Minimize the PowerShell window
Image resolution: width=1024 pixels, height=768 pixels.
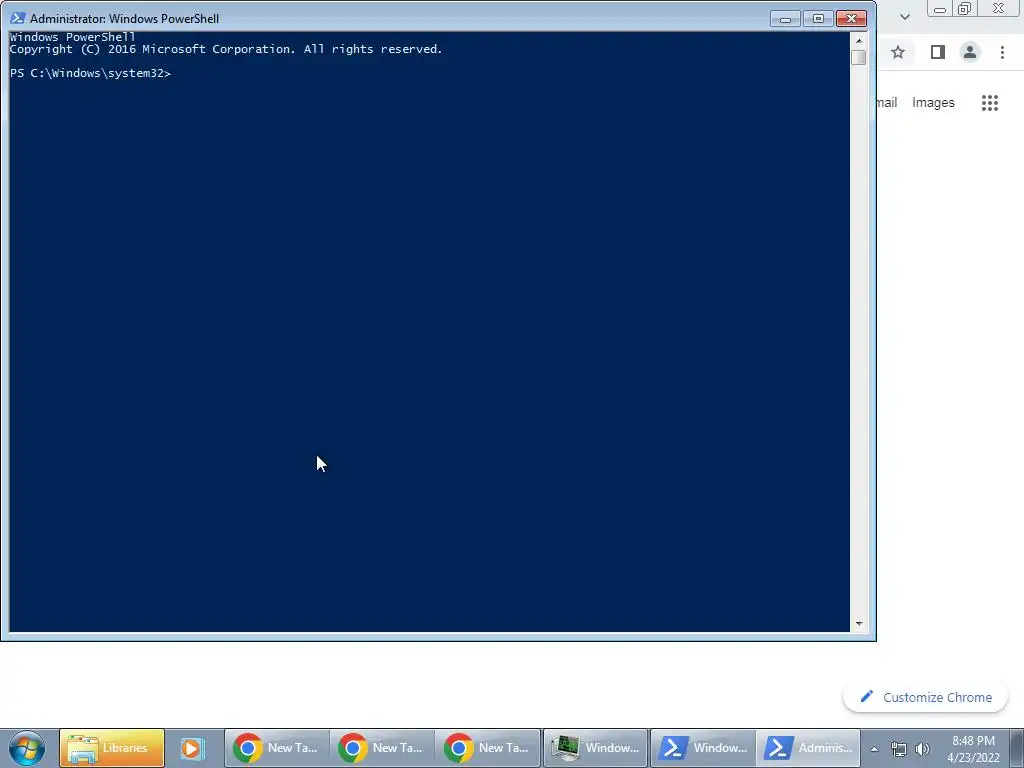click(785, 19)
